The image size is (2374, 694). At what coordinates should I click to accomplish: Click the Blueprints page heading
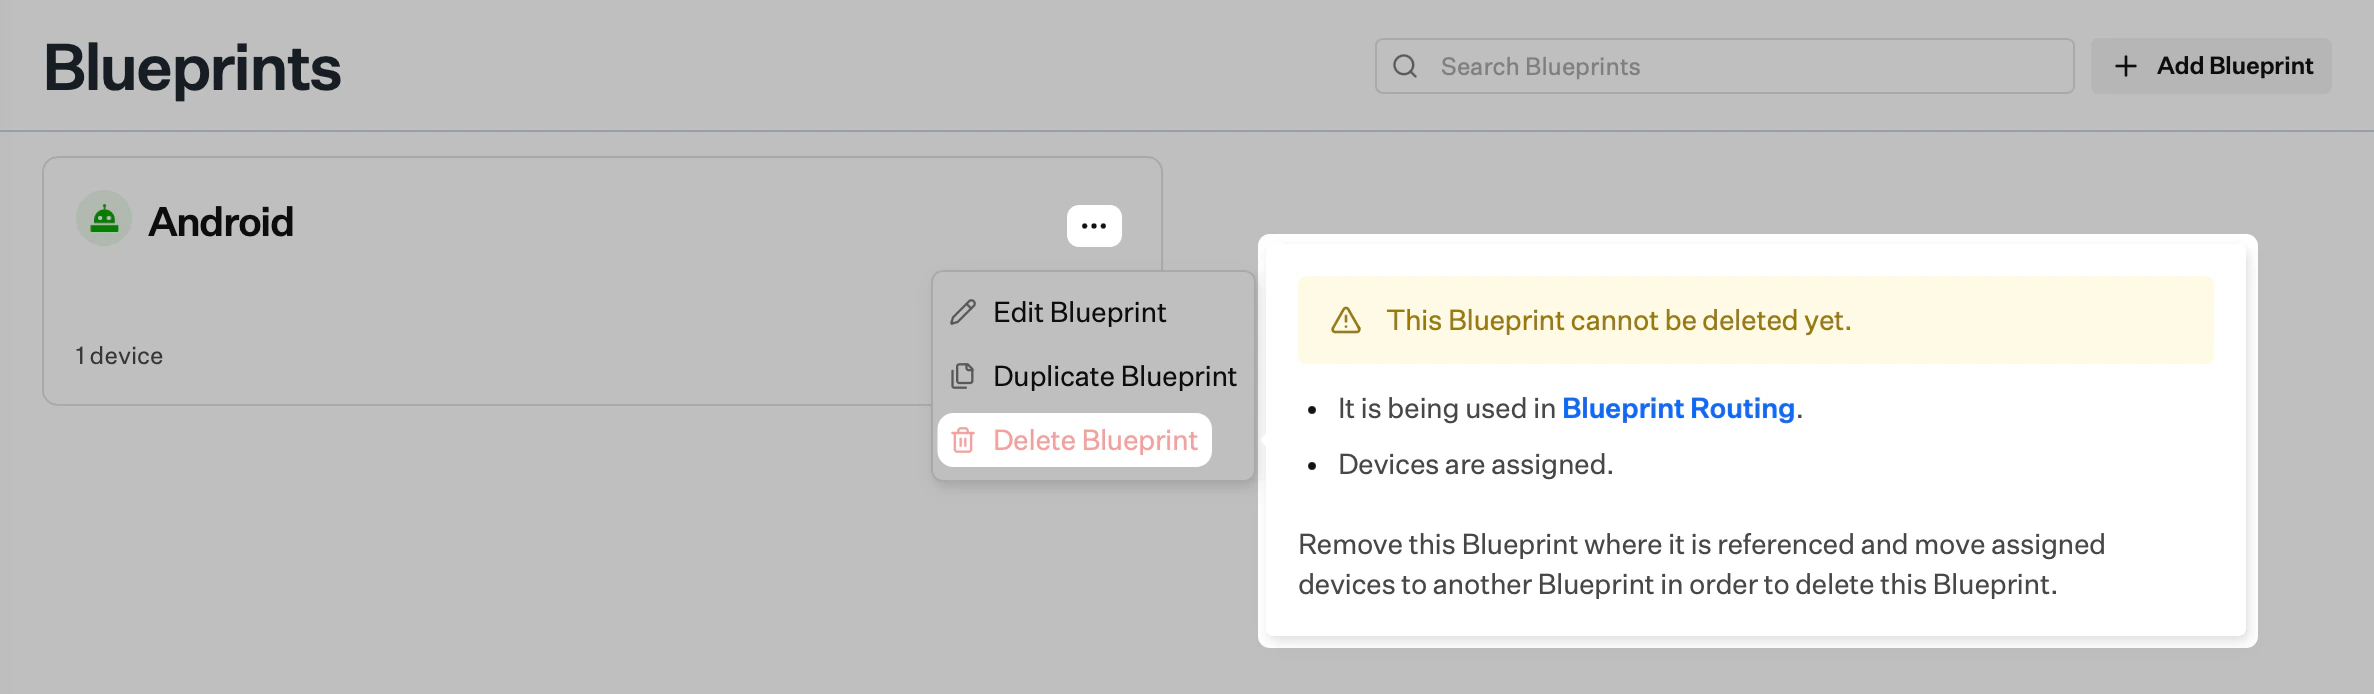192,68
